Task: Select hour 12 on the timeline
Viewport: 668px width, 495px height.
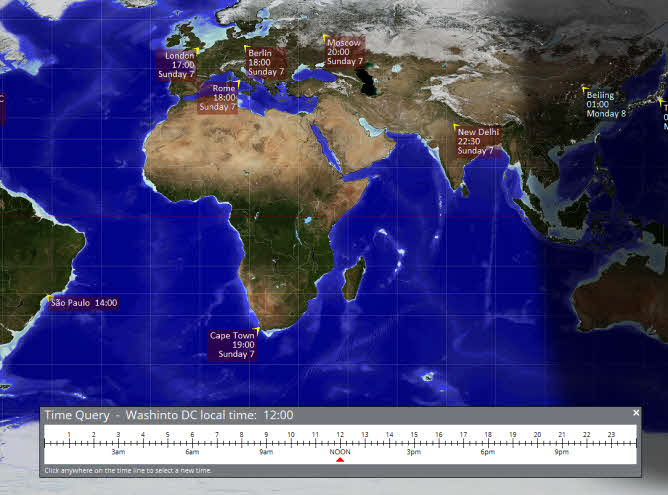Action: [x=340, y=435]
